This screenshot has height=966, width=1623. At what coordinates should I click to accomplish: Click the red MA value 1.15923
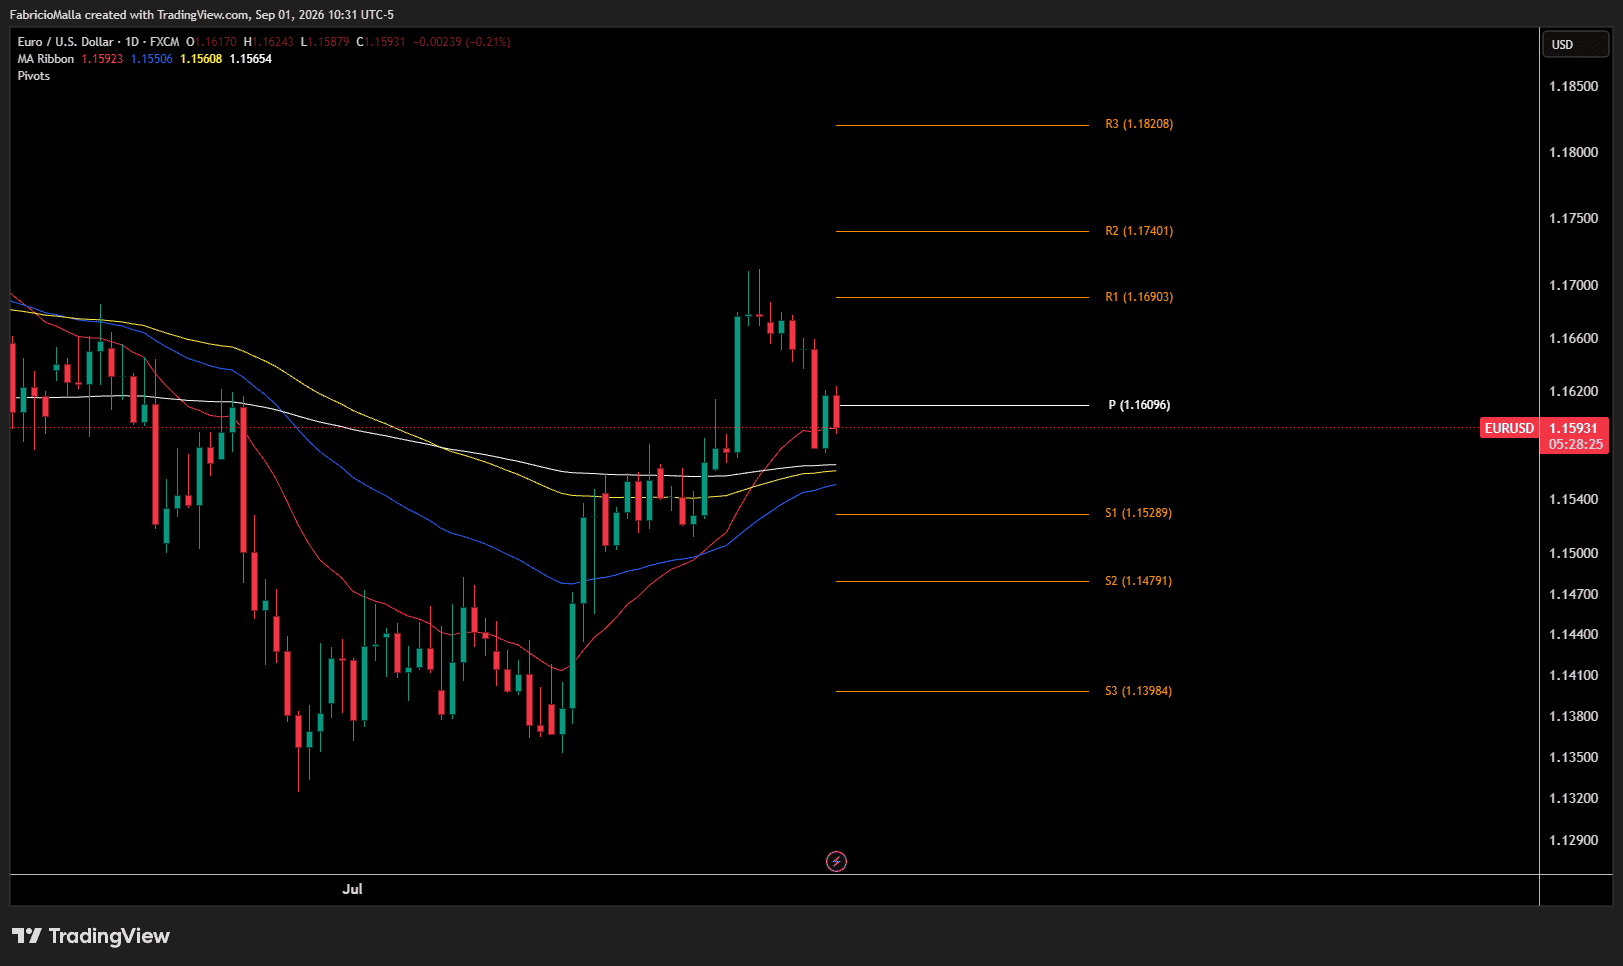pyautogui.click(x=102, y=59)
